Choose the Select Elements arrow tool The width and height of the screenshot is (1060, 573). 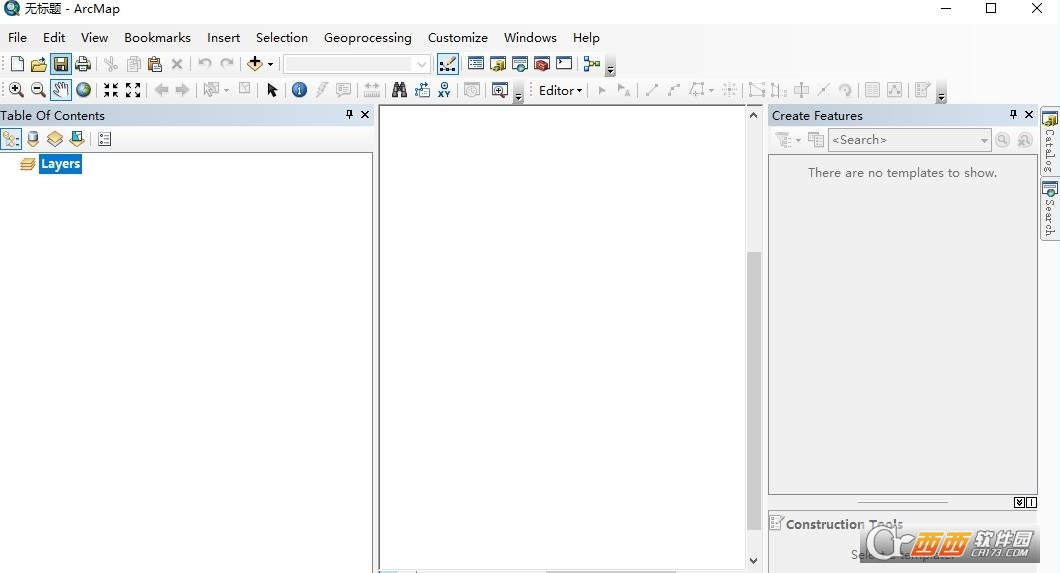coord(272,90)
